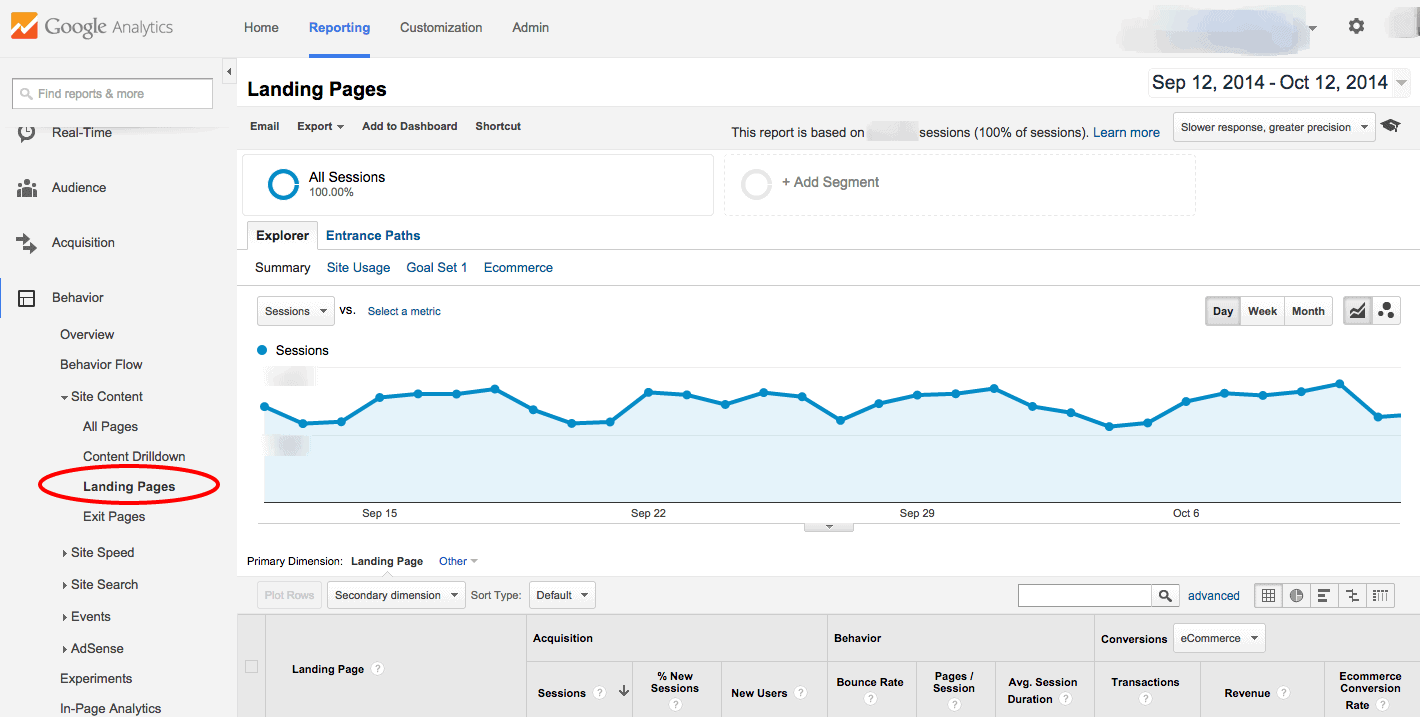Switch report display to motion chart
Screen dimensions: 1420x717
tap(1386, 310)
